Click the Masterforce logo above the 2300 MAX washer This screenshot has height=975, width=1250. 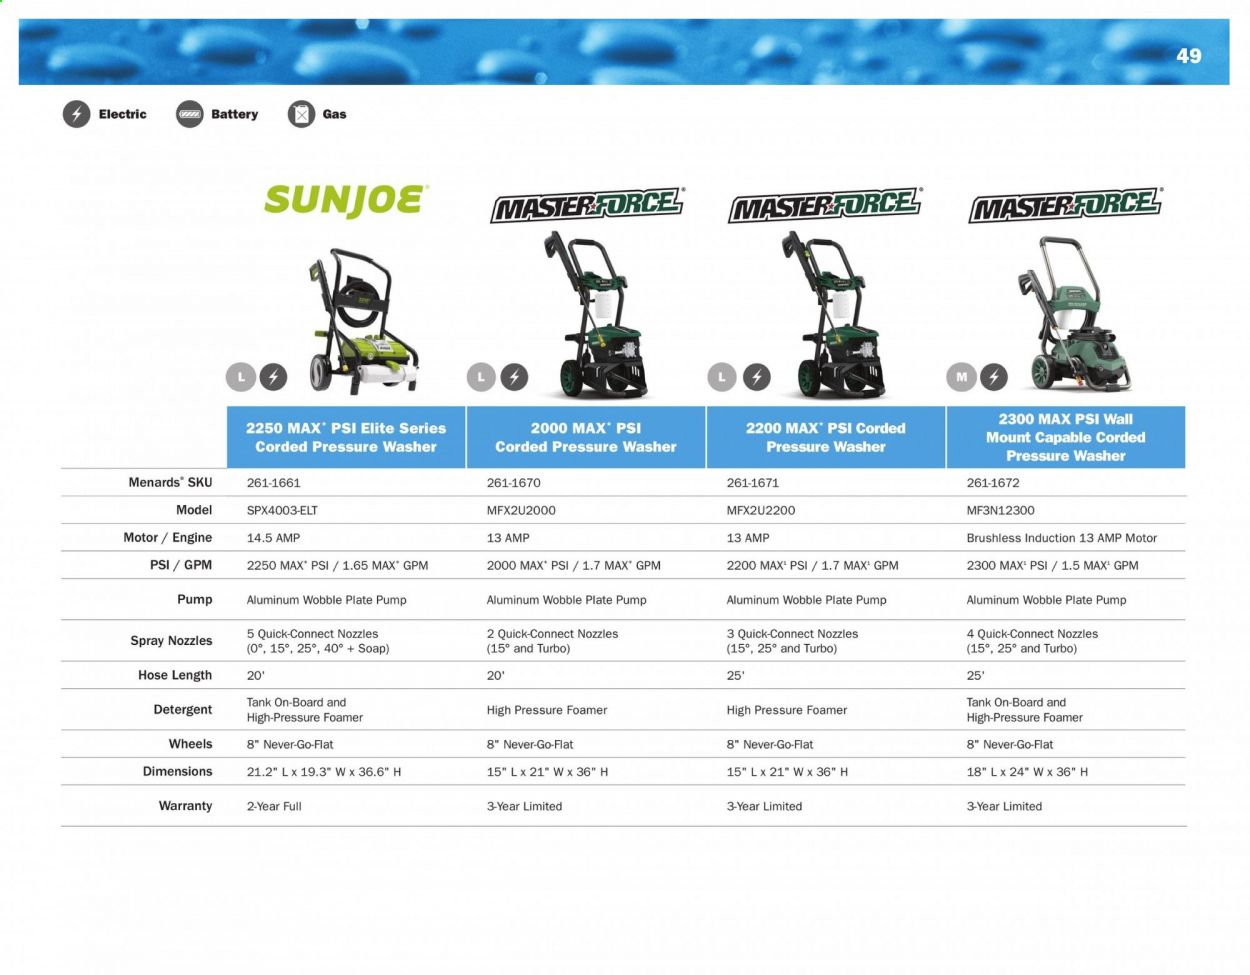coord(1066,205)
